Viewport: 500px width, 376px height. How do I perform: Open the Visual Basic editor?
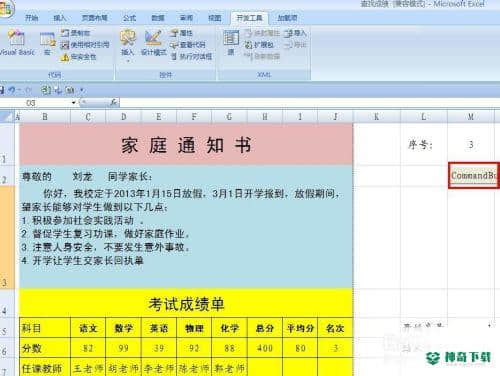click(17, 43)
